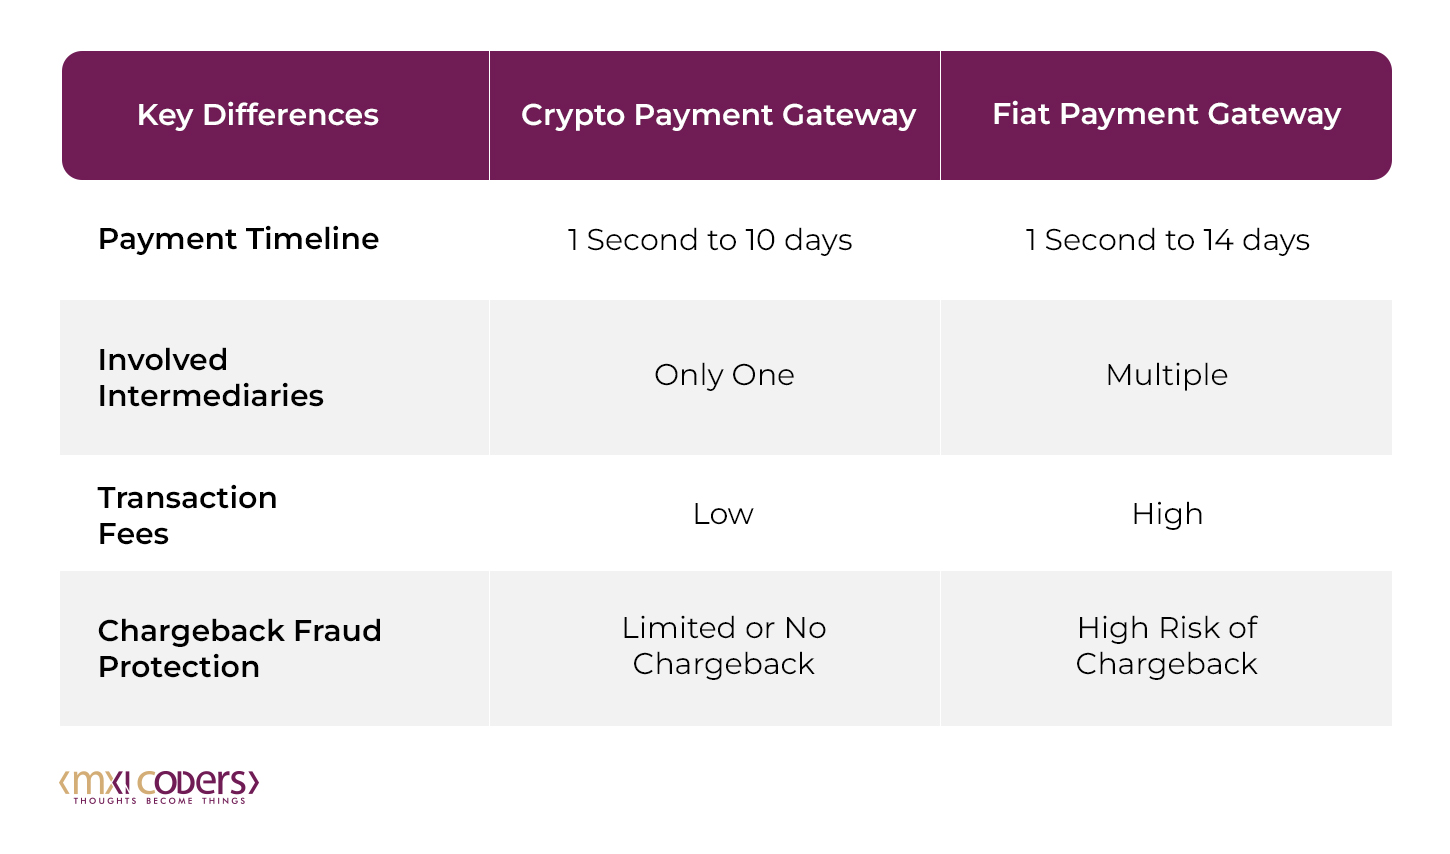Select the Chargeback Fraud Protection label
This screenshot has height=854, width=1450.
pos(239,648)
